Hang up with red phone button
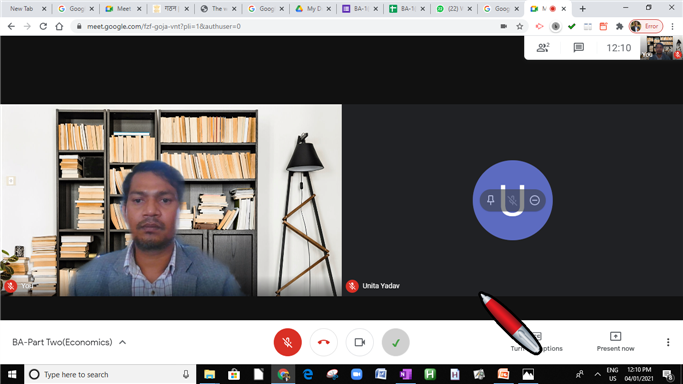The height and width of the screenshot is (384, 683). (324, 342)
